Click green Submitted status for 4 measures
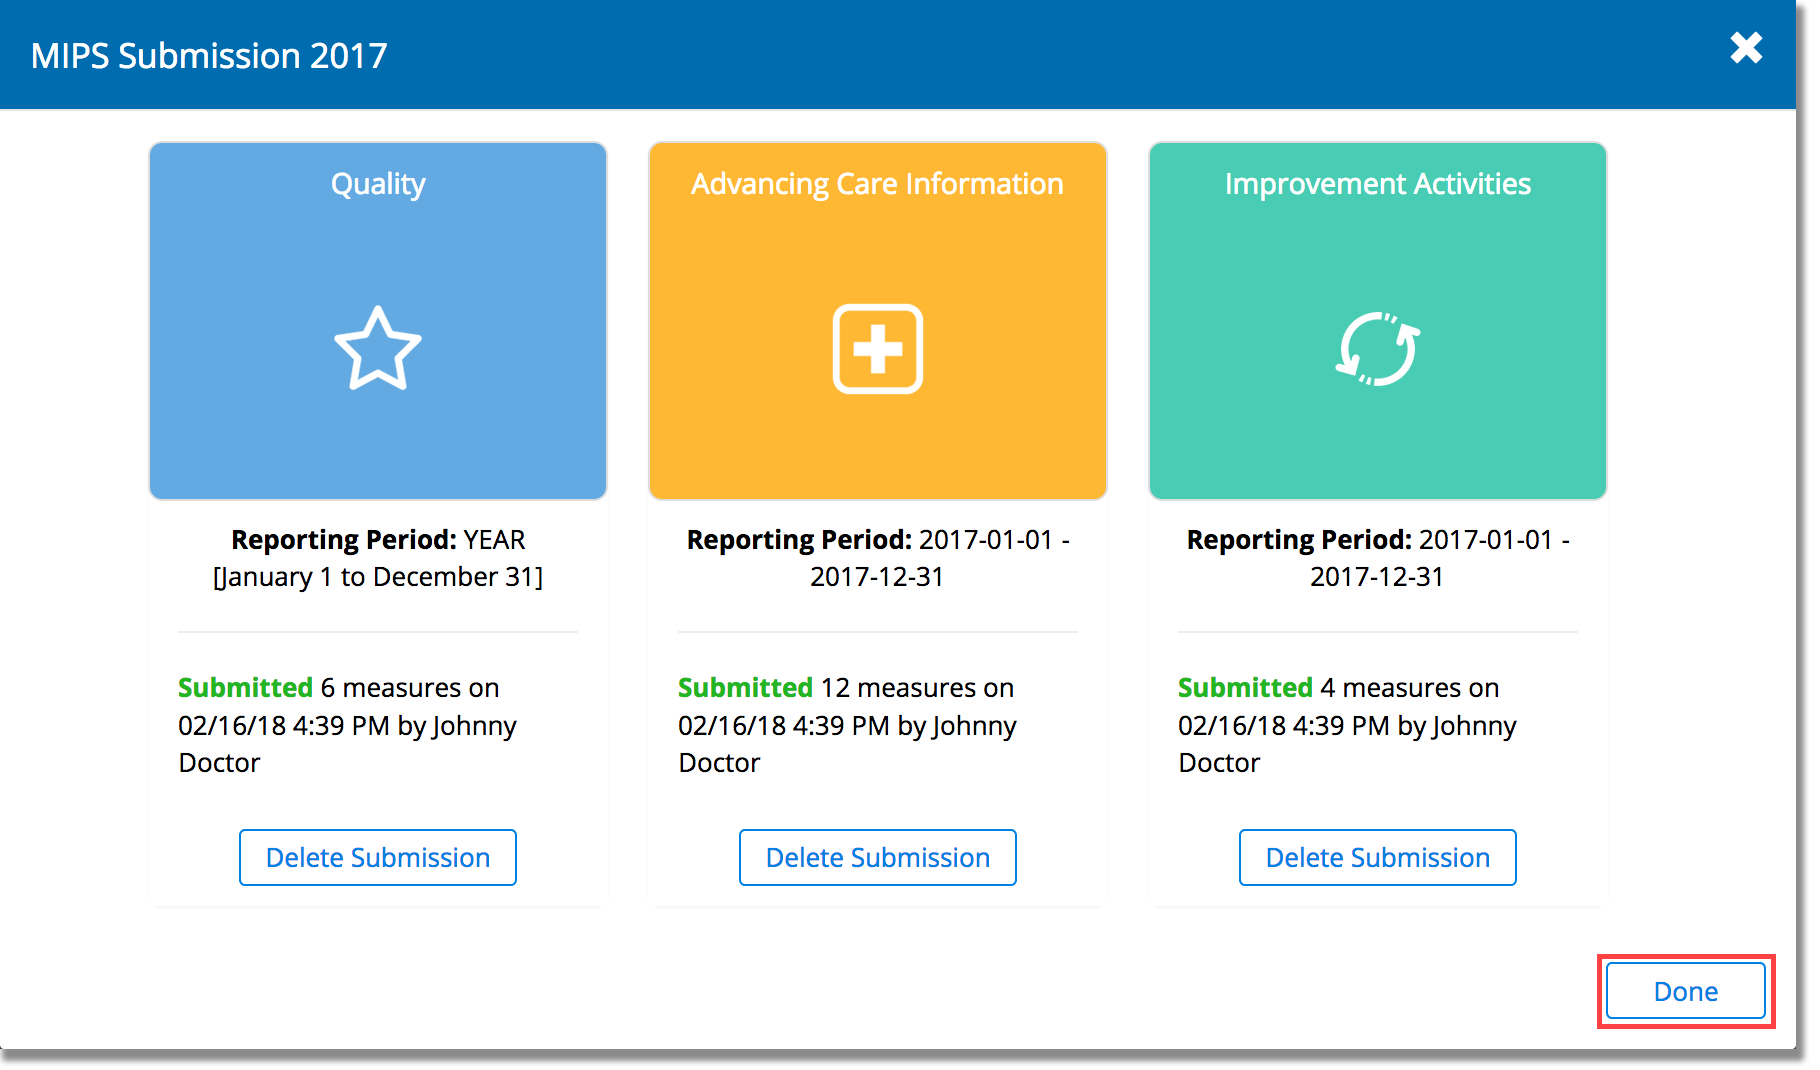Image resolution: width=1820 pixels, height=1070 pixels. pos(1245,688)
